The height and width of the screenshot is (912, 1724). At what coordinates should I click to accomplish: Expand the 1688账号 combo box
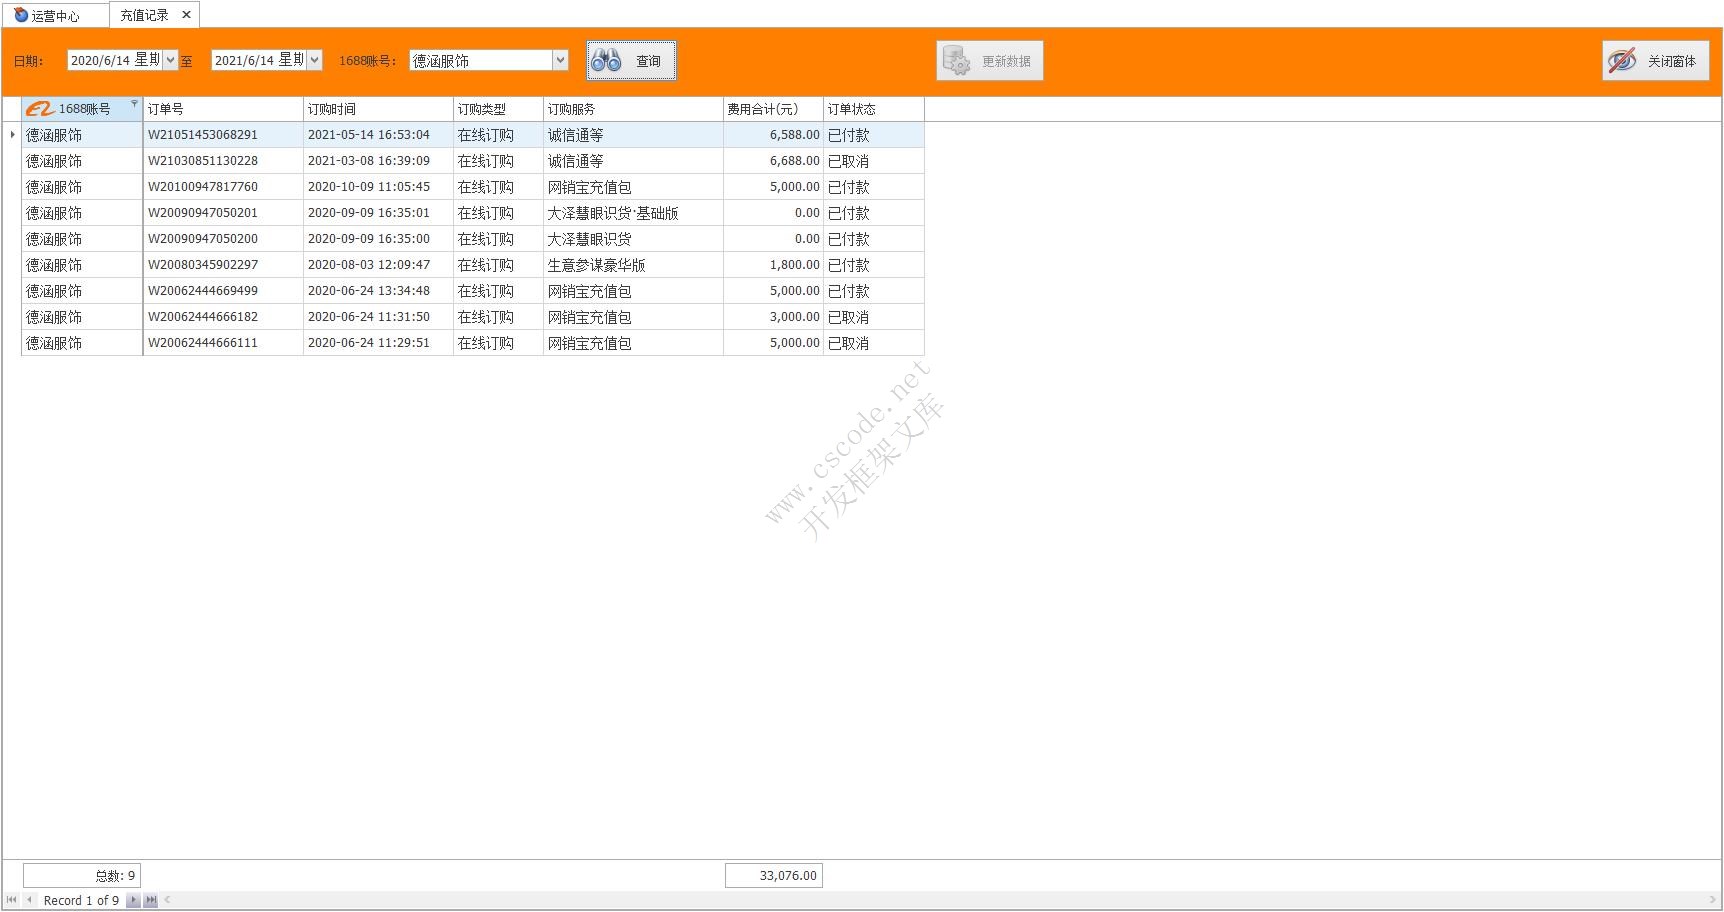(x=560, y=60)
